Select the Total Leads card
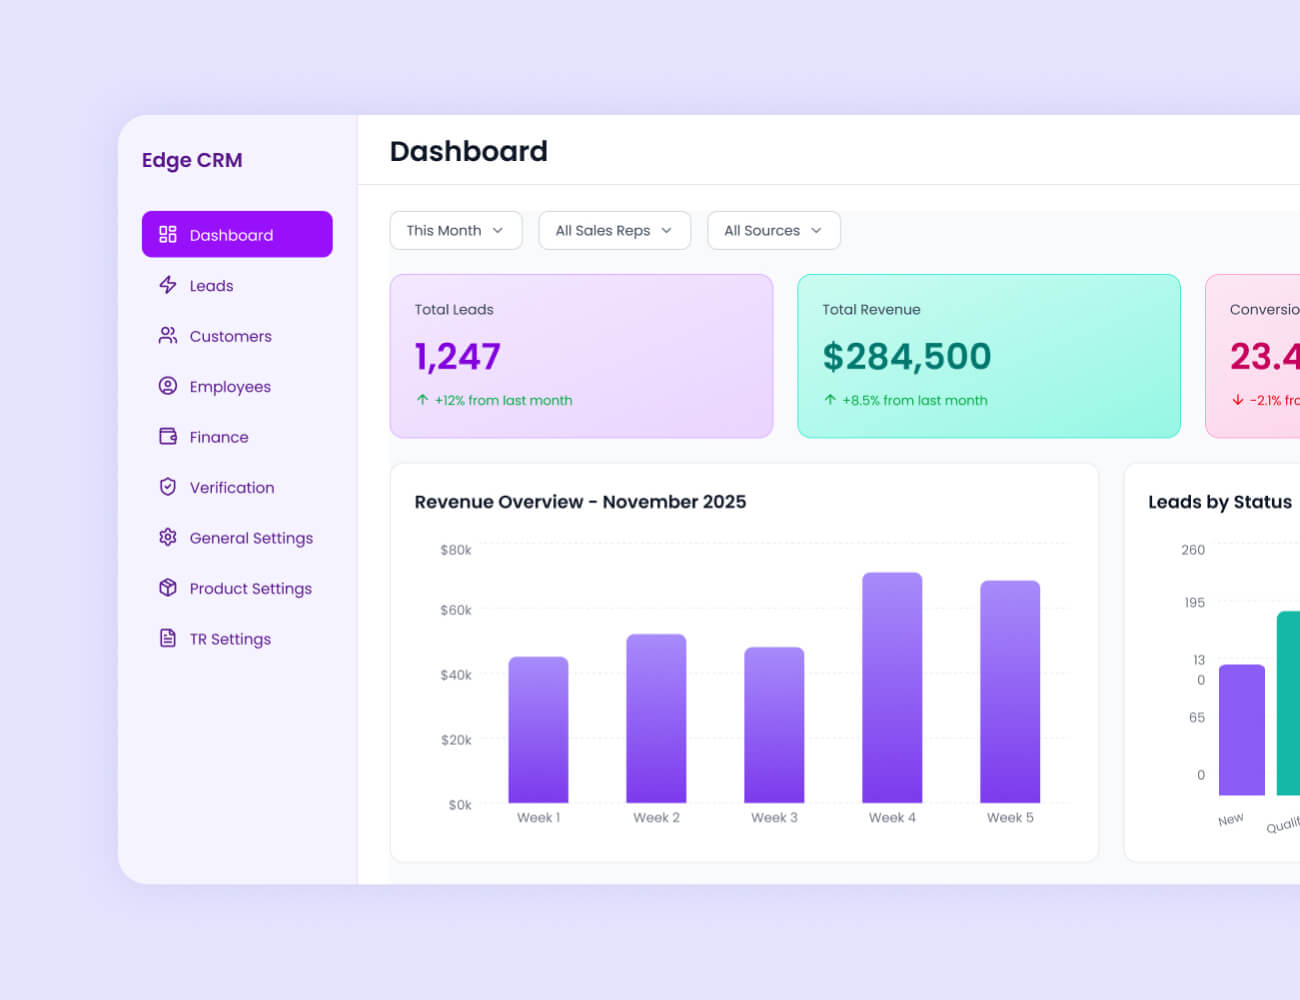The height and width of the screenshot is (1000, 1300). coord(581,356)
